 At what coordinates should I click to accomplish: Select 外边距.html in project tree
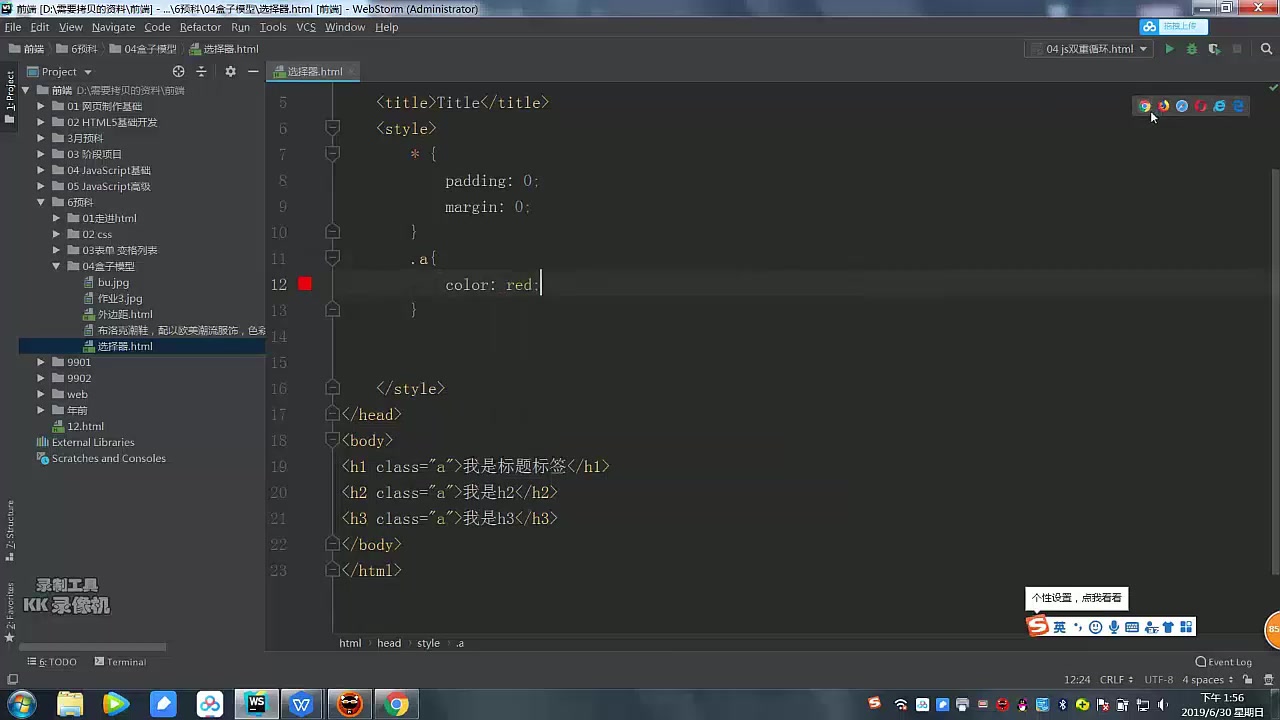125,314
